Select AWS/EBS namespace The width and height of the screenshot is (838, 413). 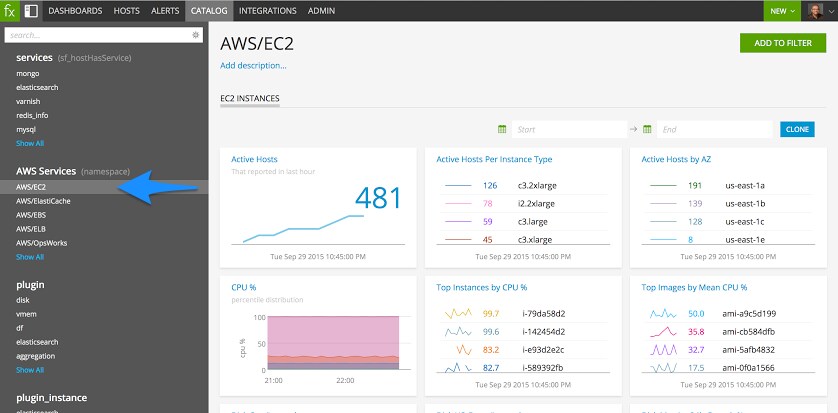(x=31, y=215)
